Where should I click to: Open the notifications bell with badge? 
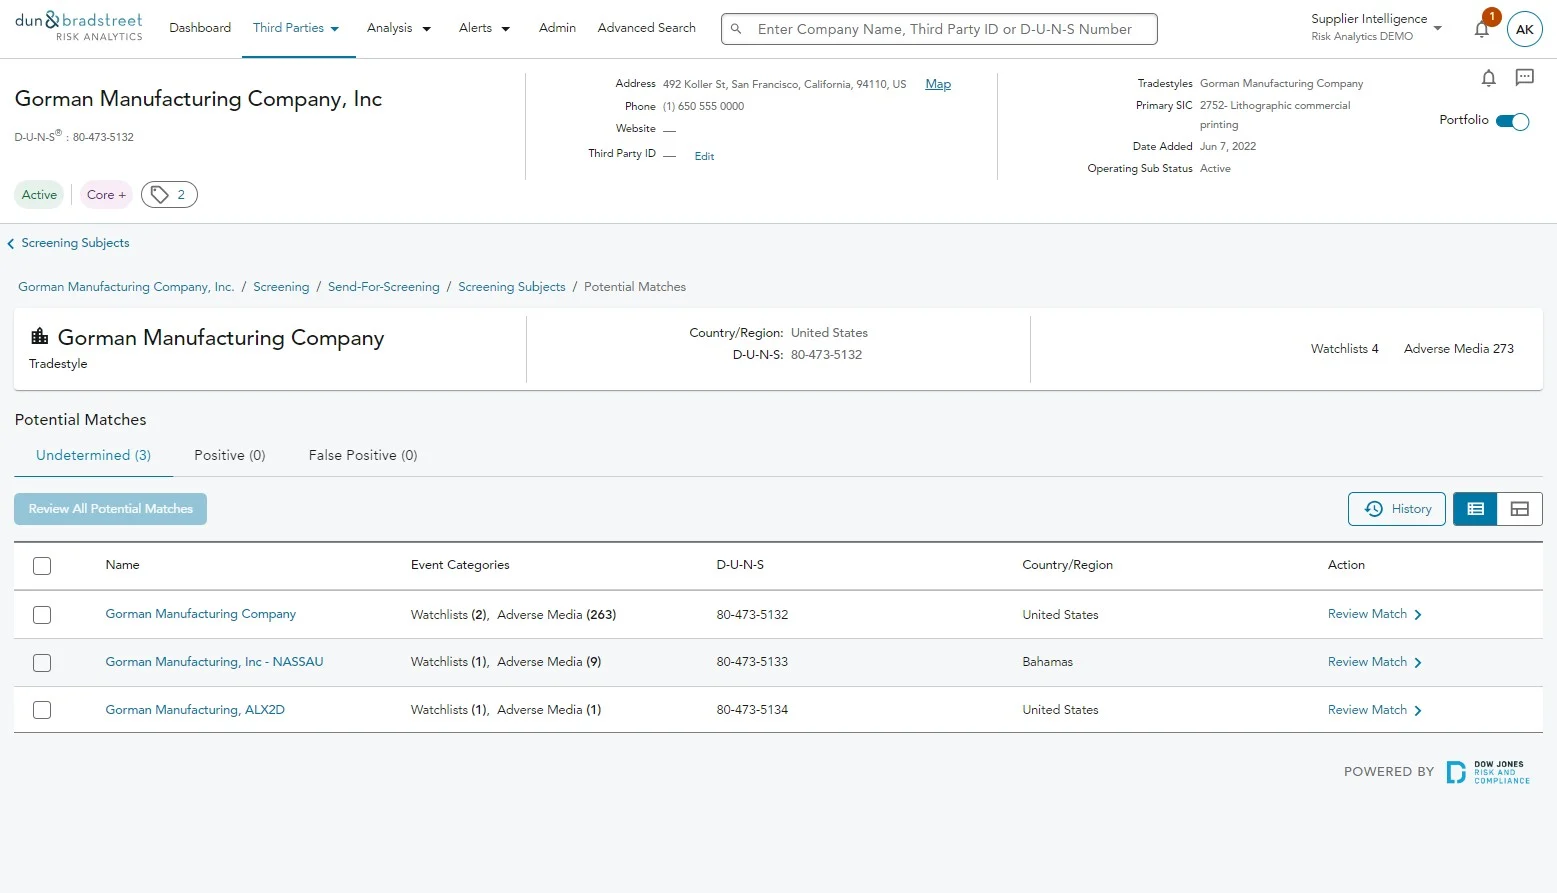tap(1482, 28)
